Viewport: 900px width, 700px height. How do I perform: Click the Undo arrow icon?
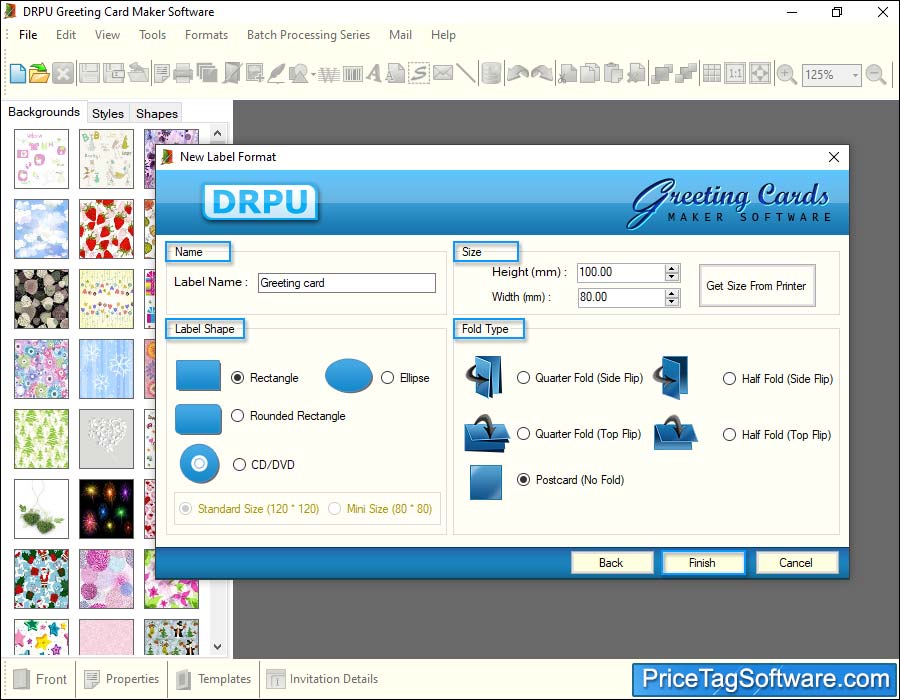tap(518, 74)
